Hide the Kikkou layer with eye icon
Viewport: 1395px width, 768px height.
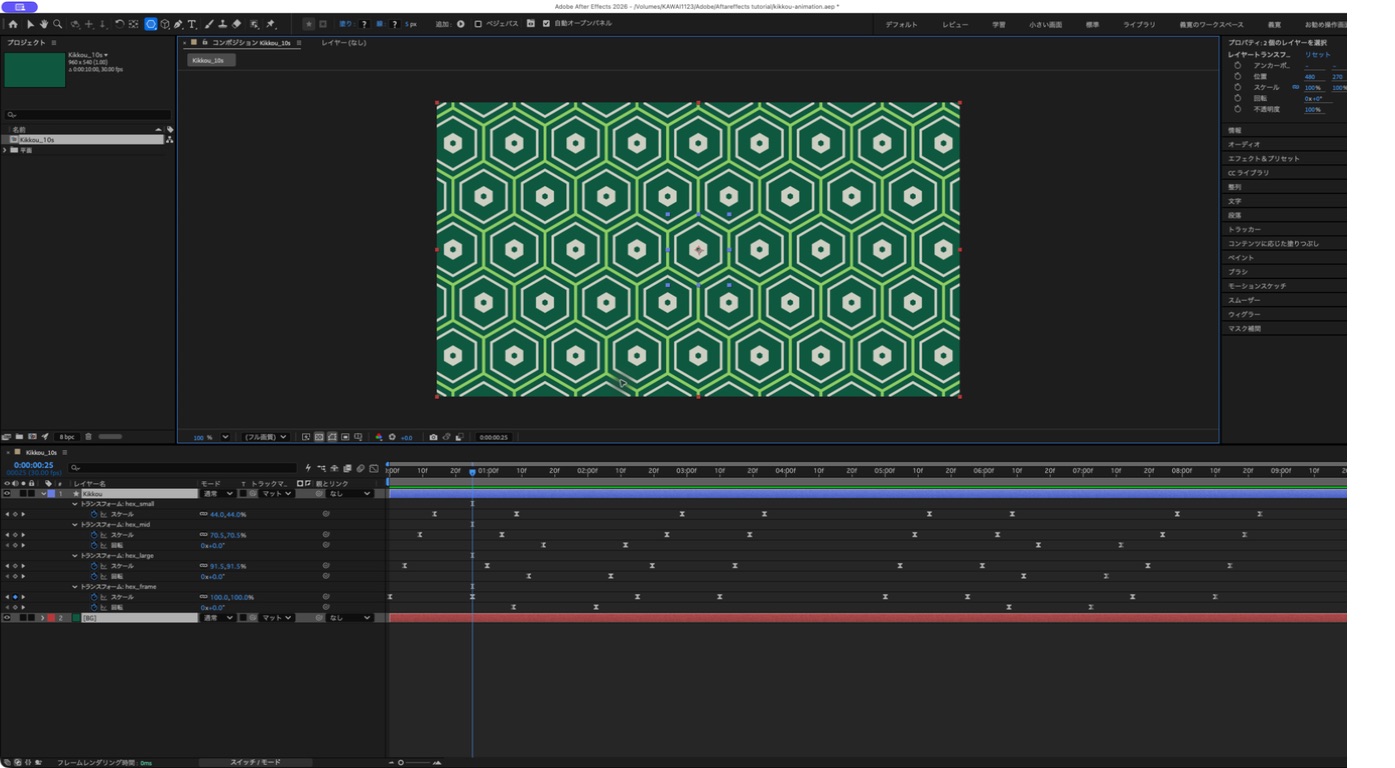[7, 494]
